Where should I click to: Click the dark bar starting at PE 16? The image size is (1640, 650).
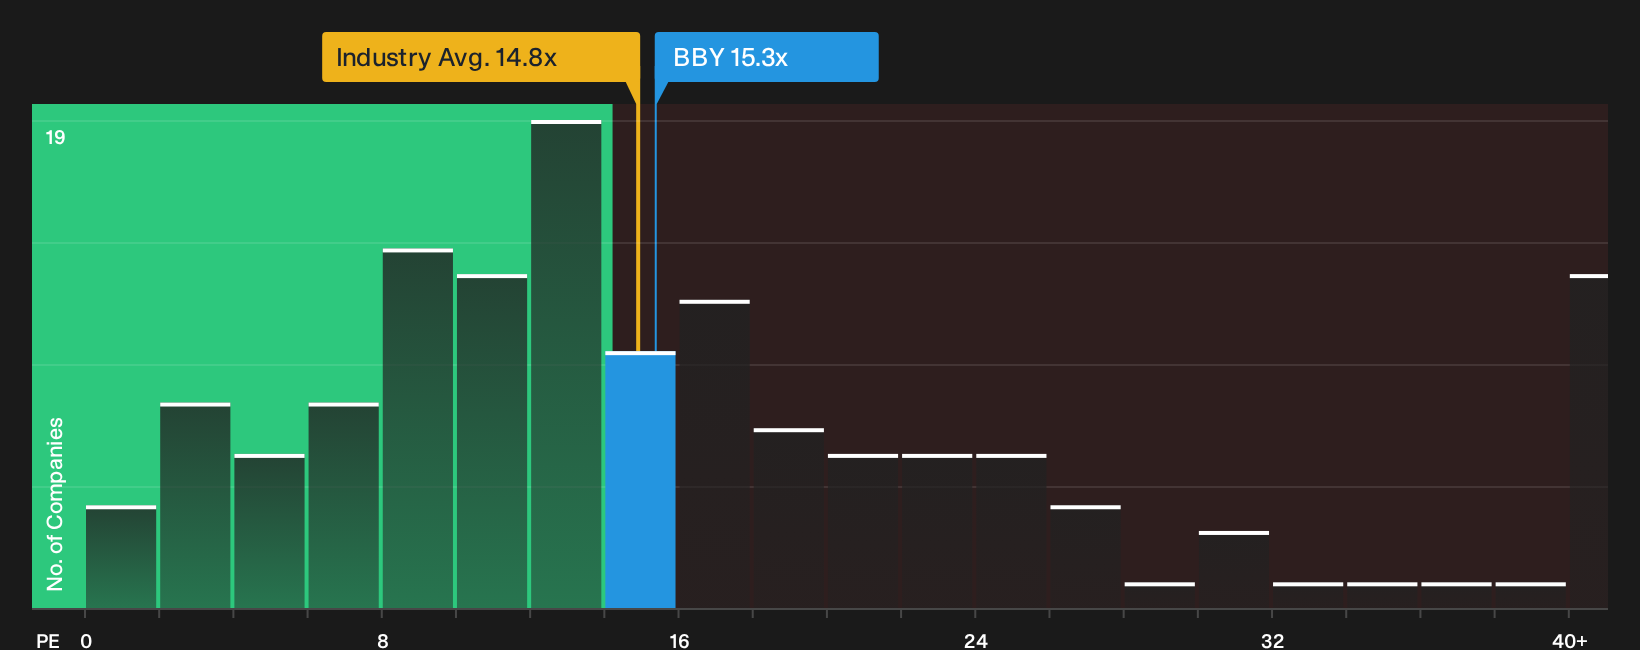coord(714,454)
